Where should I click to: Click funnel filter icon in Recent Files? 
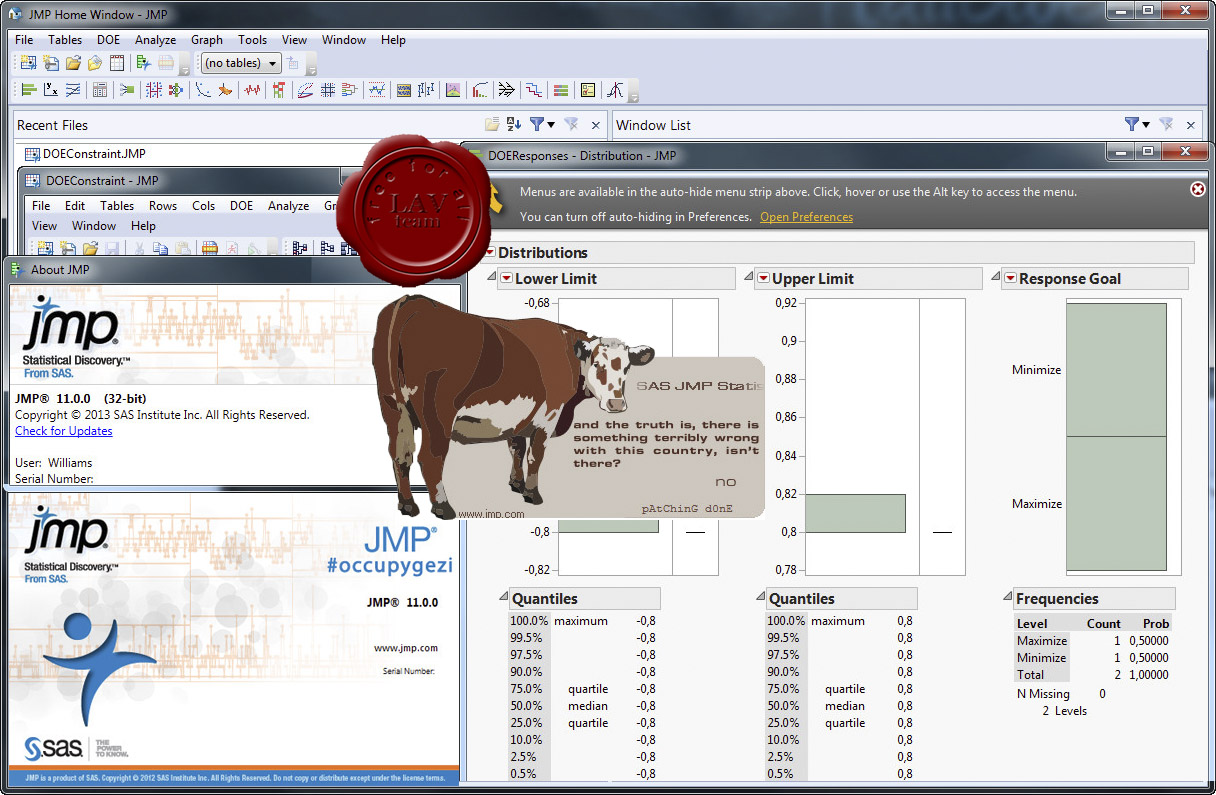(x=537, y=125)
